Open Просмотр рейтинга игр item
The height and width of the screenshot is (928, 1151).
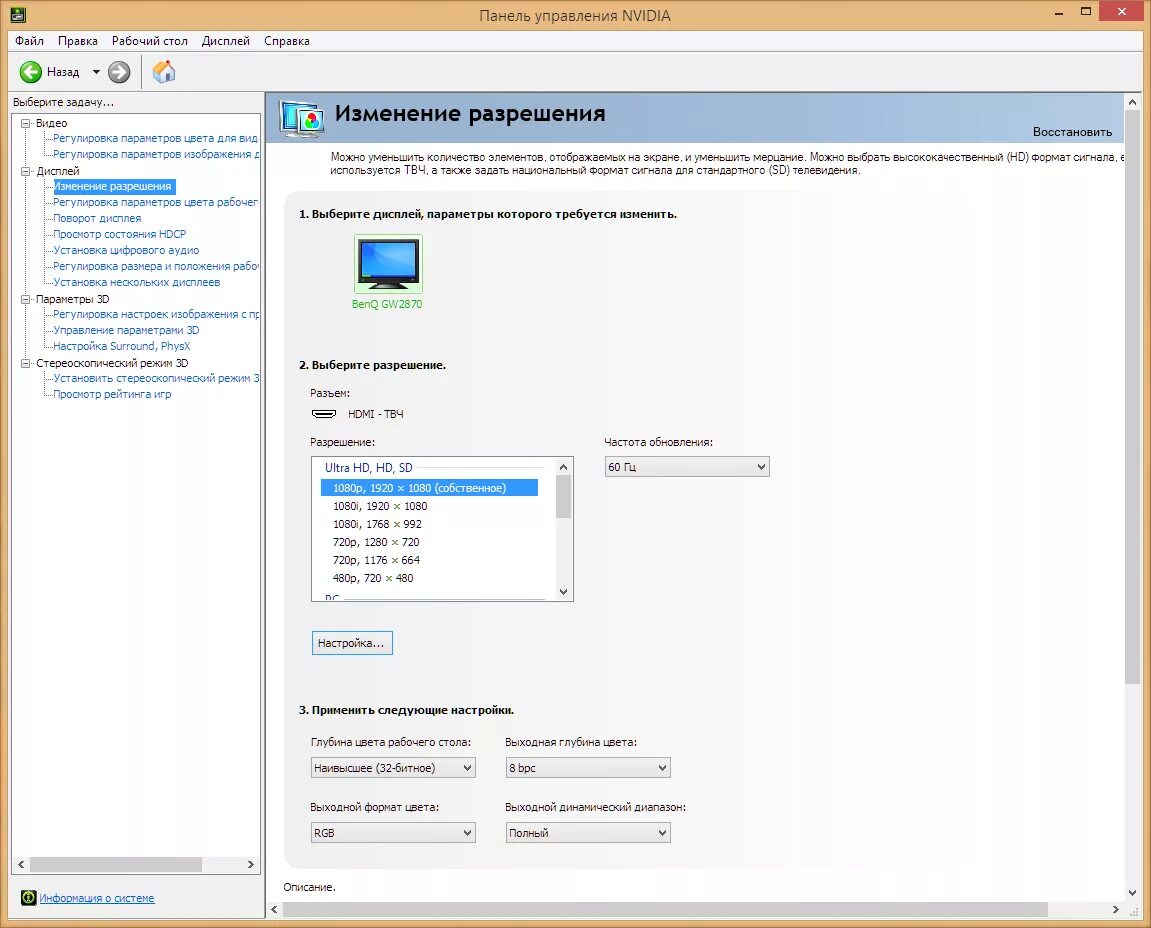click(x=112, y=394)
